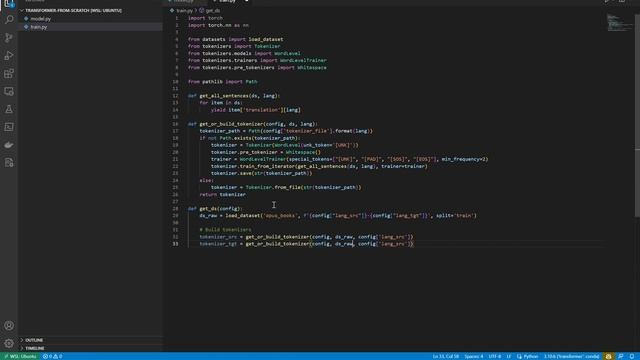Viewport: 640px width, 360px height.
Task: Open errors and warnings count in status bar
Action: pyautogui.click(x=53, y=356)
